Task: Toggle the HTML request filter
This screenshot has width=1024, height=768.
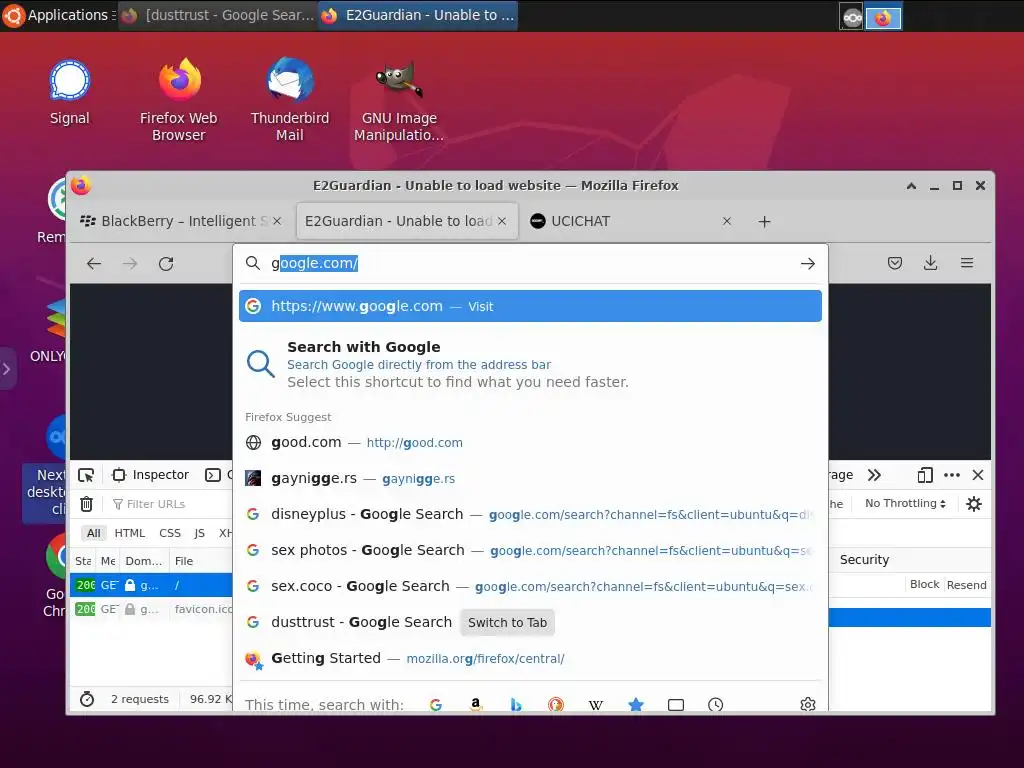Action: (129, 533)
